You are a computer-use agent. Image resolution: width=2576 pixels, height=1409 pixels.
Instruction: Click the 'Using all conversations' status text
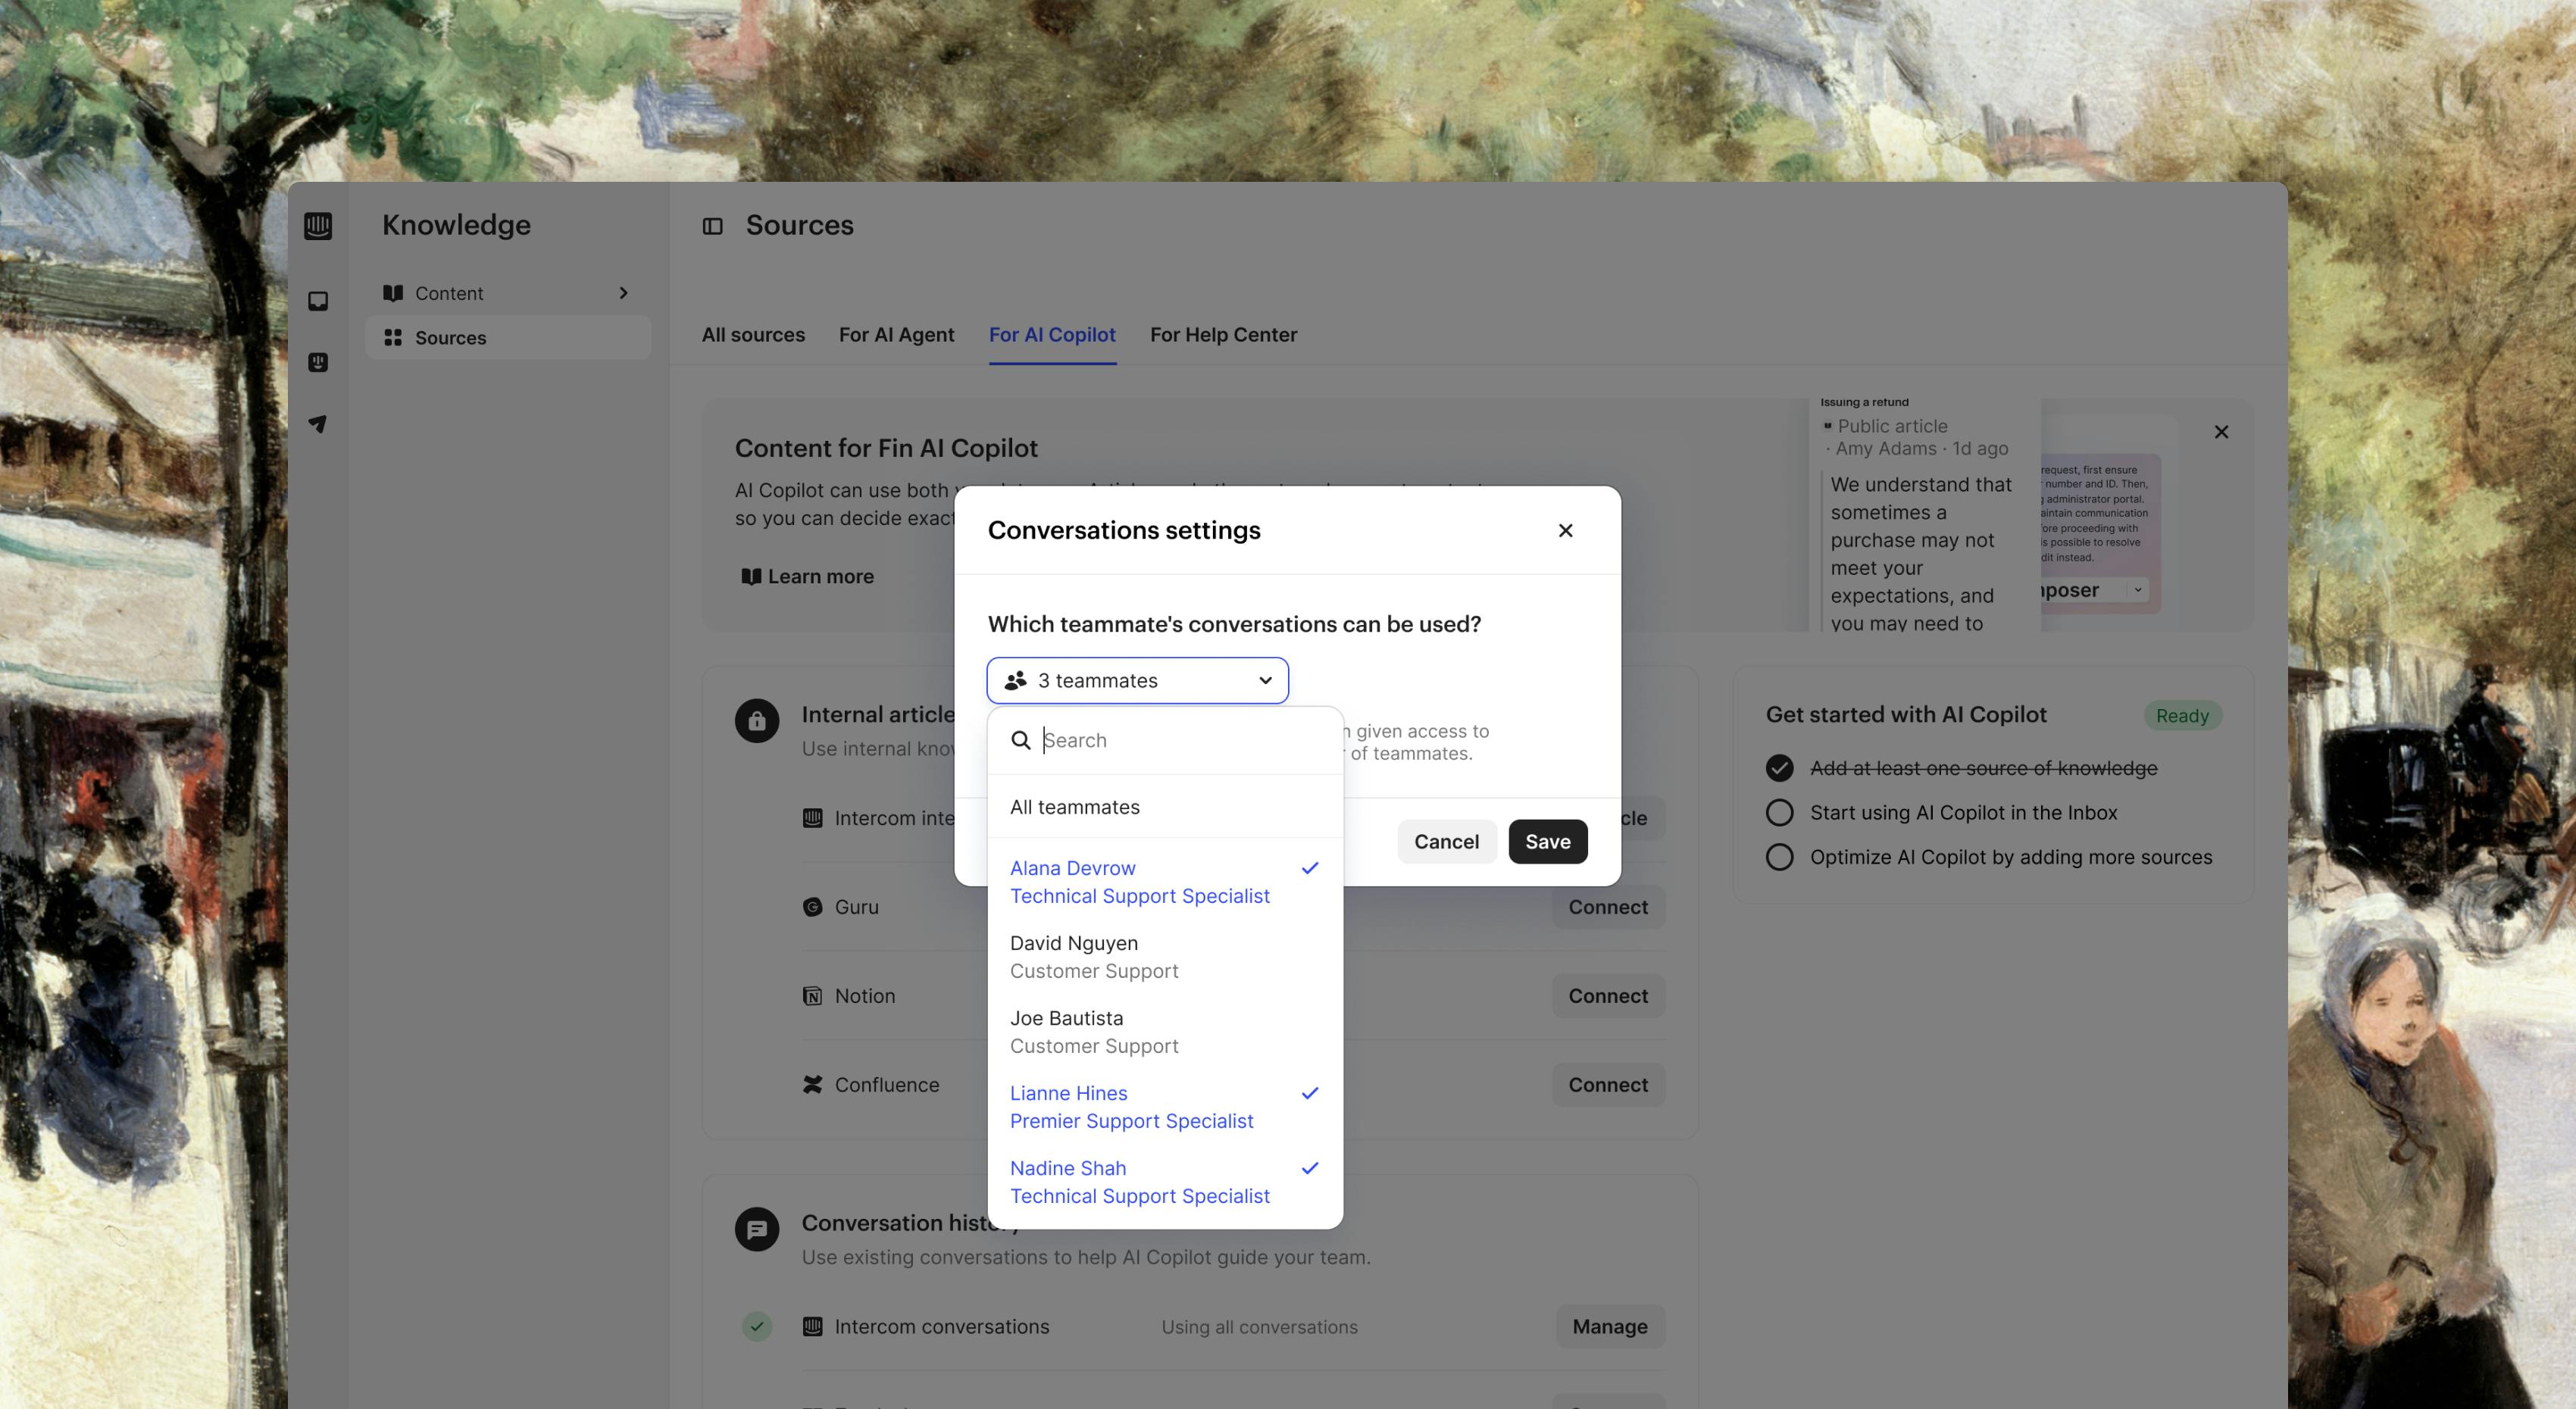(1259, 1327)
